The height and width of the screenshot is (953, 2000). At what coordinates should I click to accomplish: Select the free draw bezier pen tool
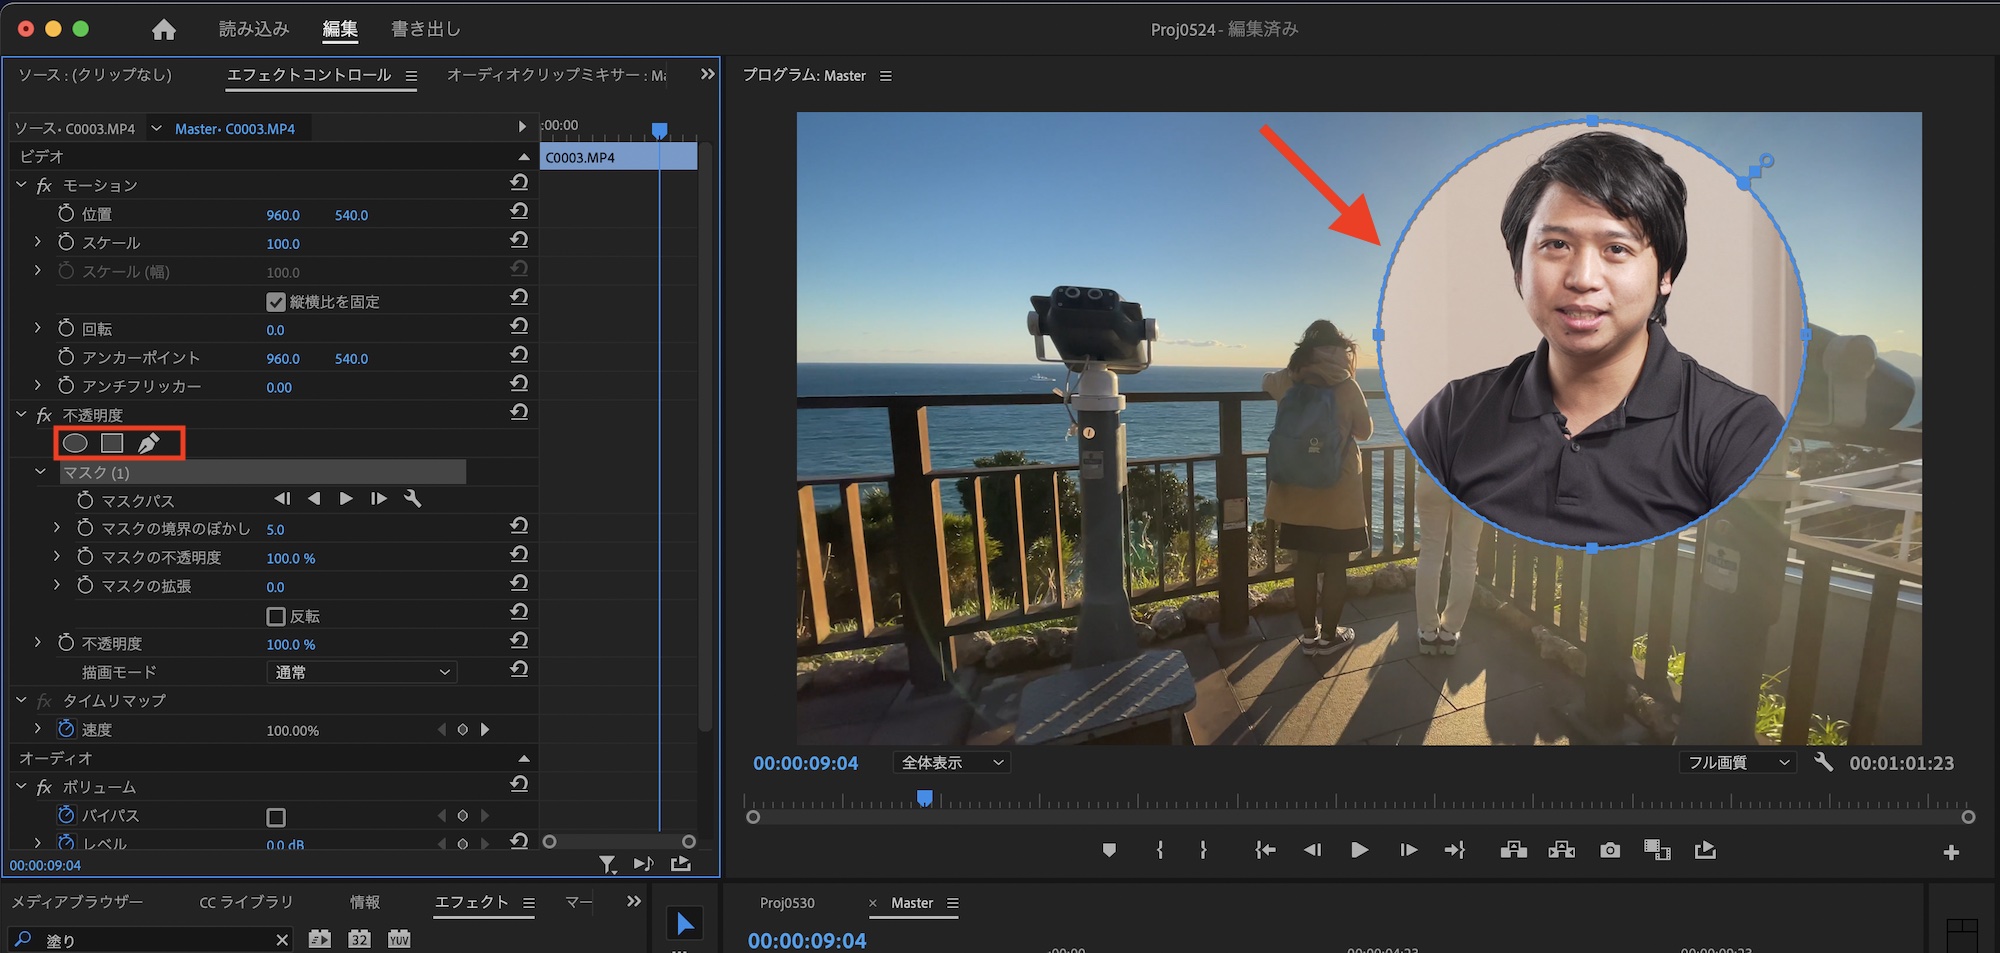[149, 443]
